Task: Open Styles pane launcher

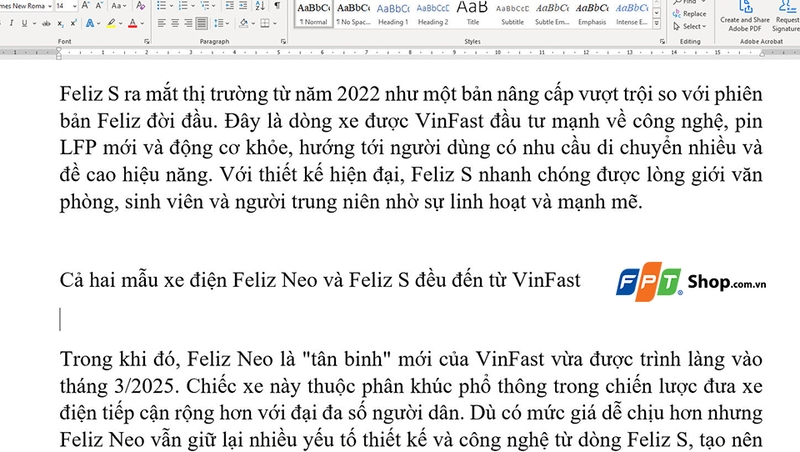Action: click(x=662, y=41)
